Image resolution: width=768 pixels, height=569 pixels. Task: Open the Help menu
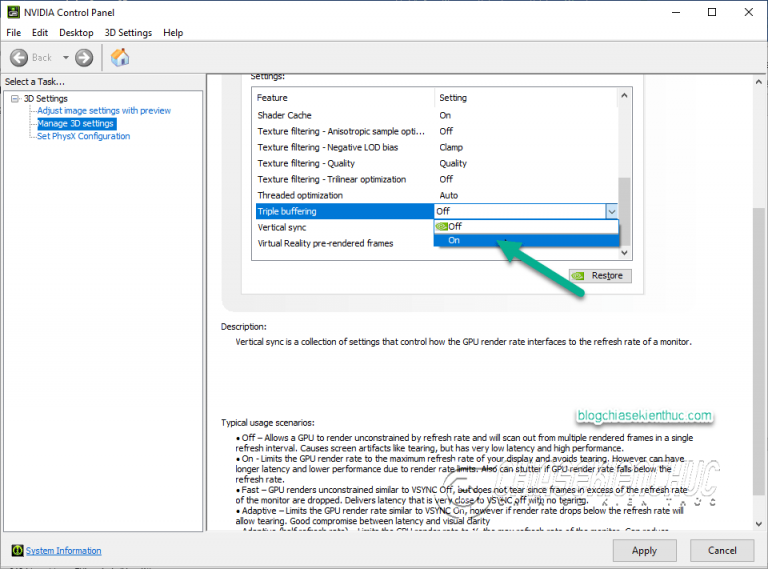point(173,33)
